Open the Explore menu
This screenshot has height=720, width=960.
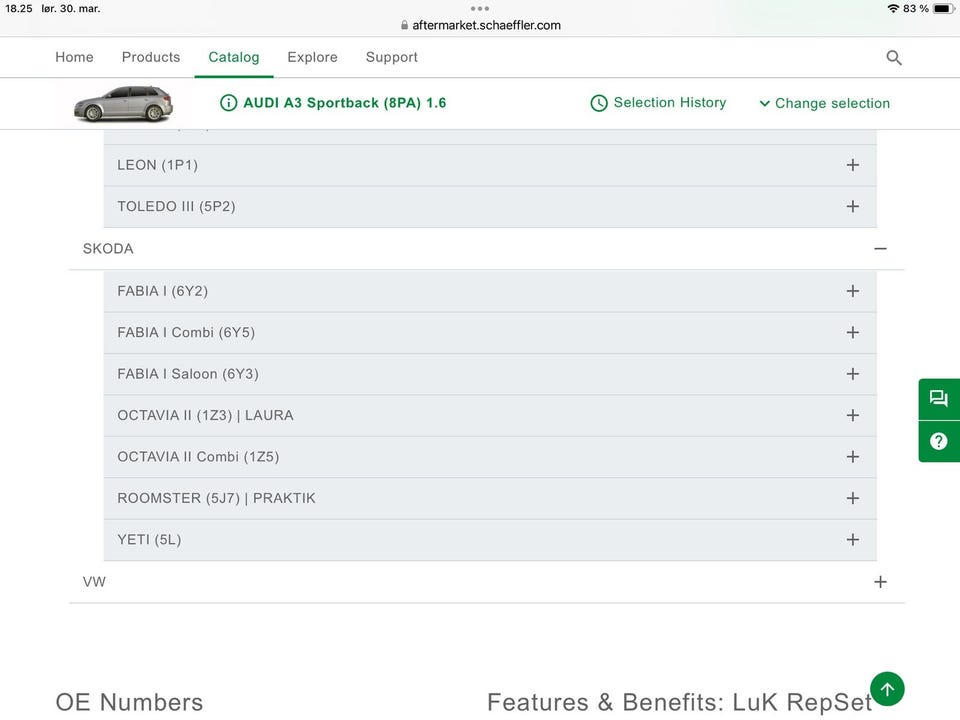pyautogui.click(x=312, y=57)
